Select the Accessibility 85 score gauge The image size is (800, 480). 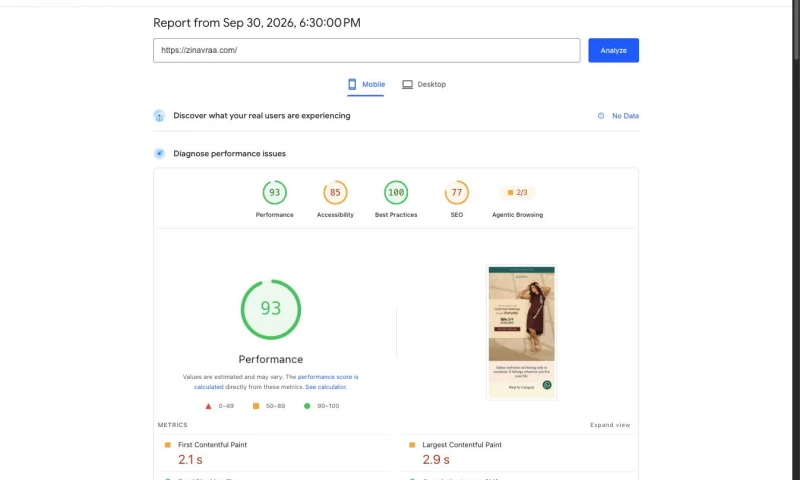[335, 192]
